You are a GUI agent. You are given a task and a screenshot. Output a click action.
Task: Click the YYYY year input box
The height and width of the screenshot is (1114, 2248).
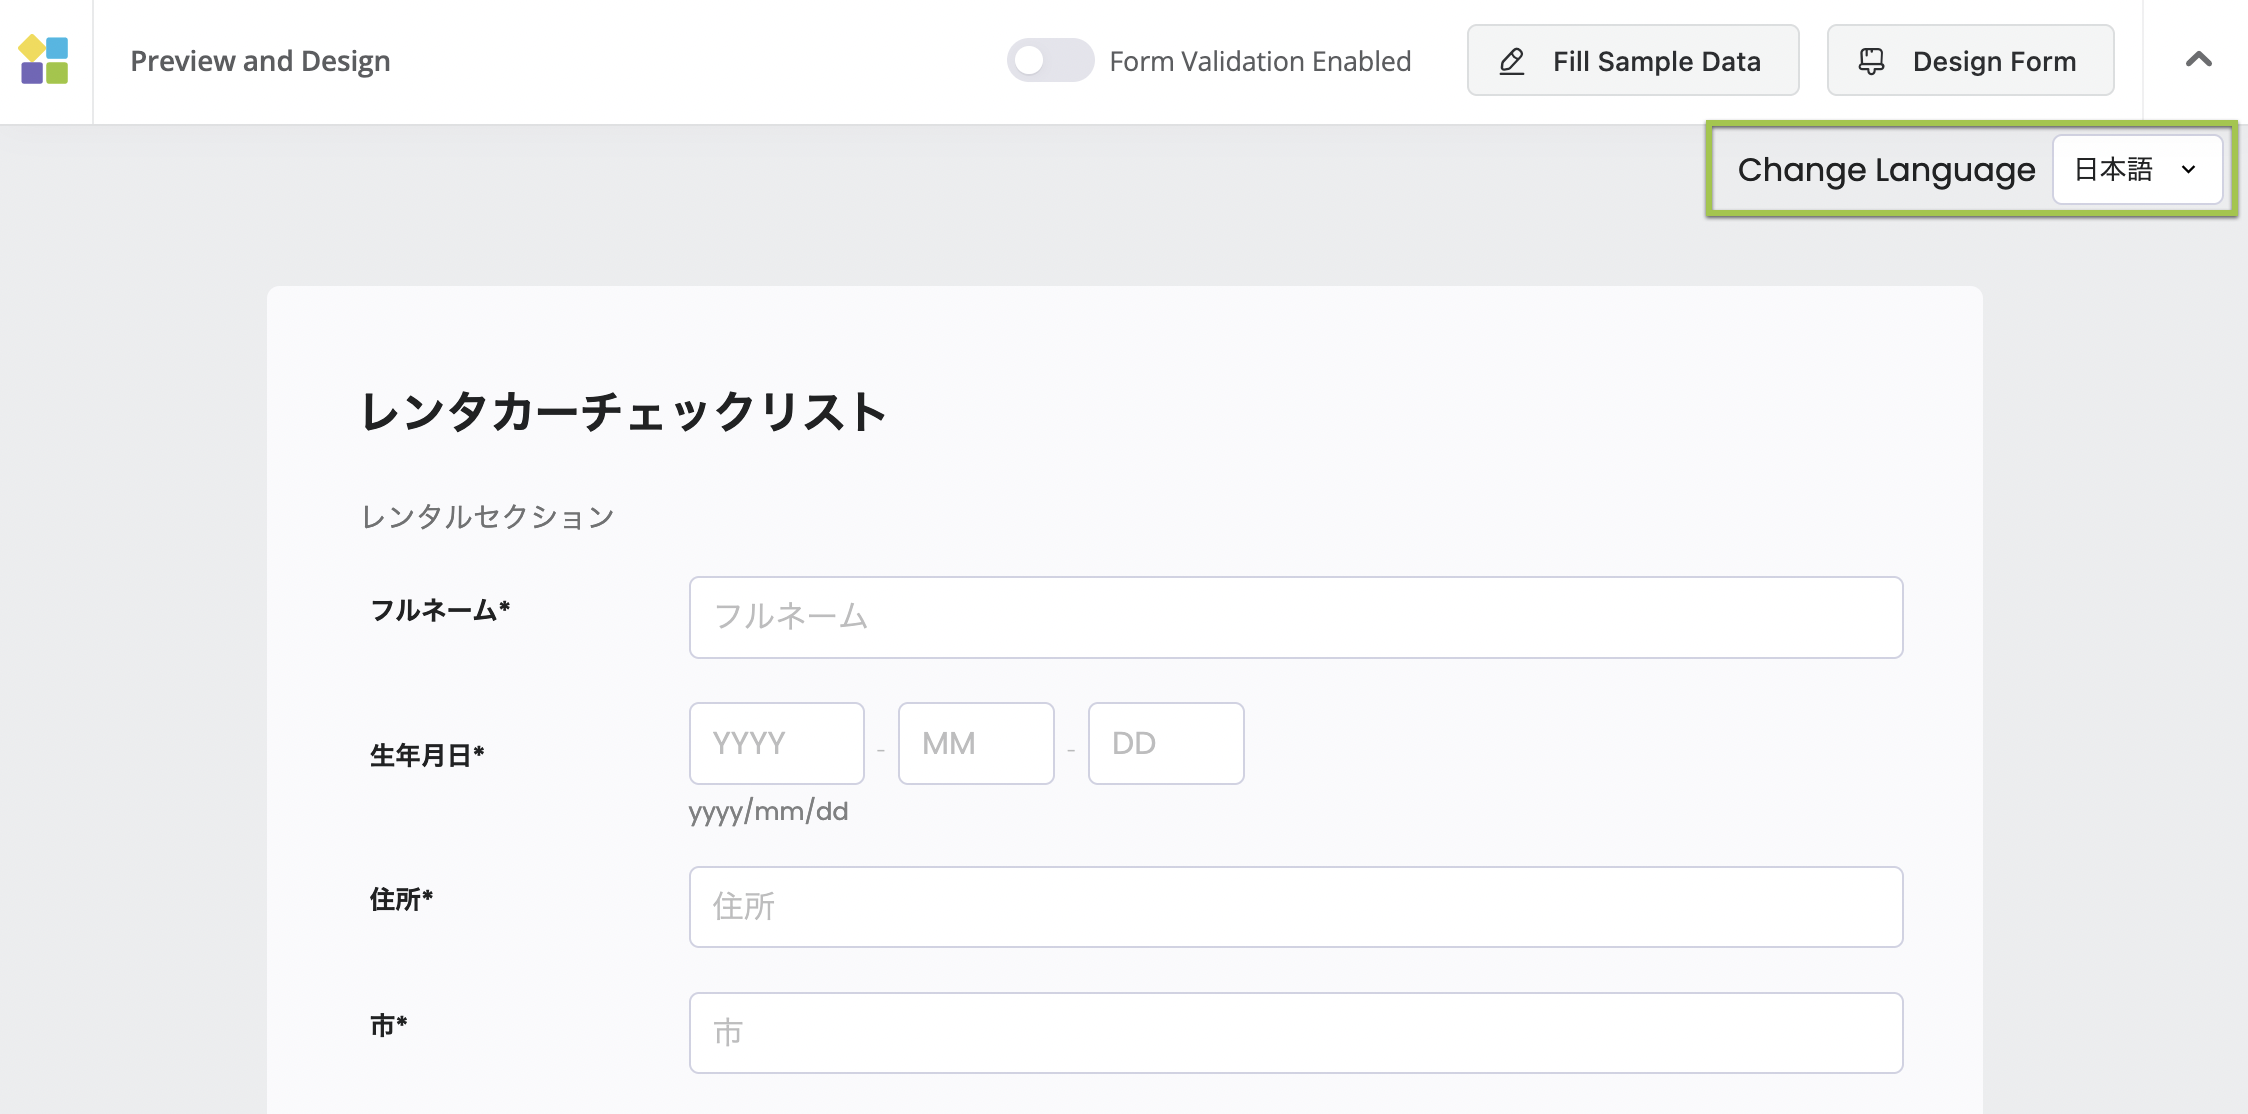[x=776, y=743]
